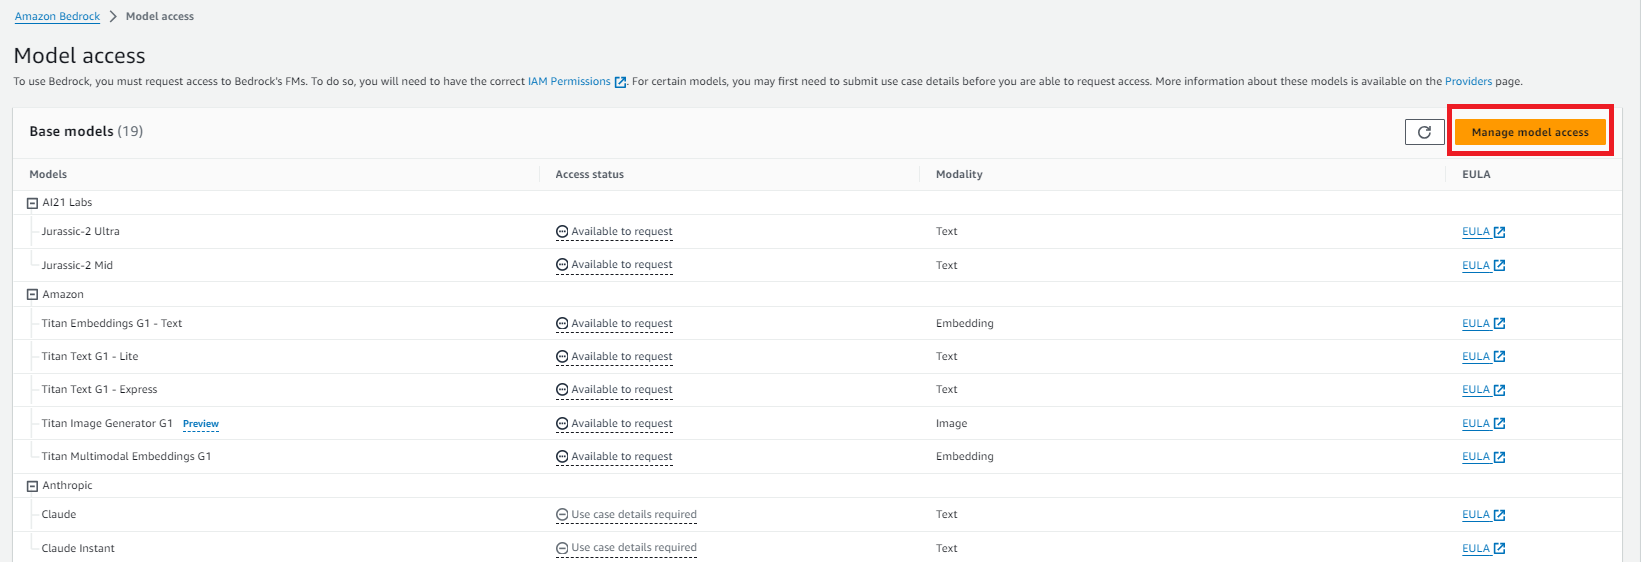Select Titan Text G1 - Express model name
The height and width of the screenshot is (562, 1642).
(99, 390)
